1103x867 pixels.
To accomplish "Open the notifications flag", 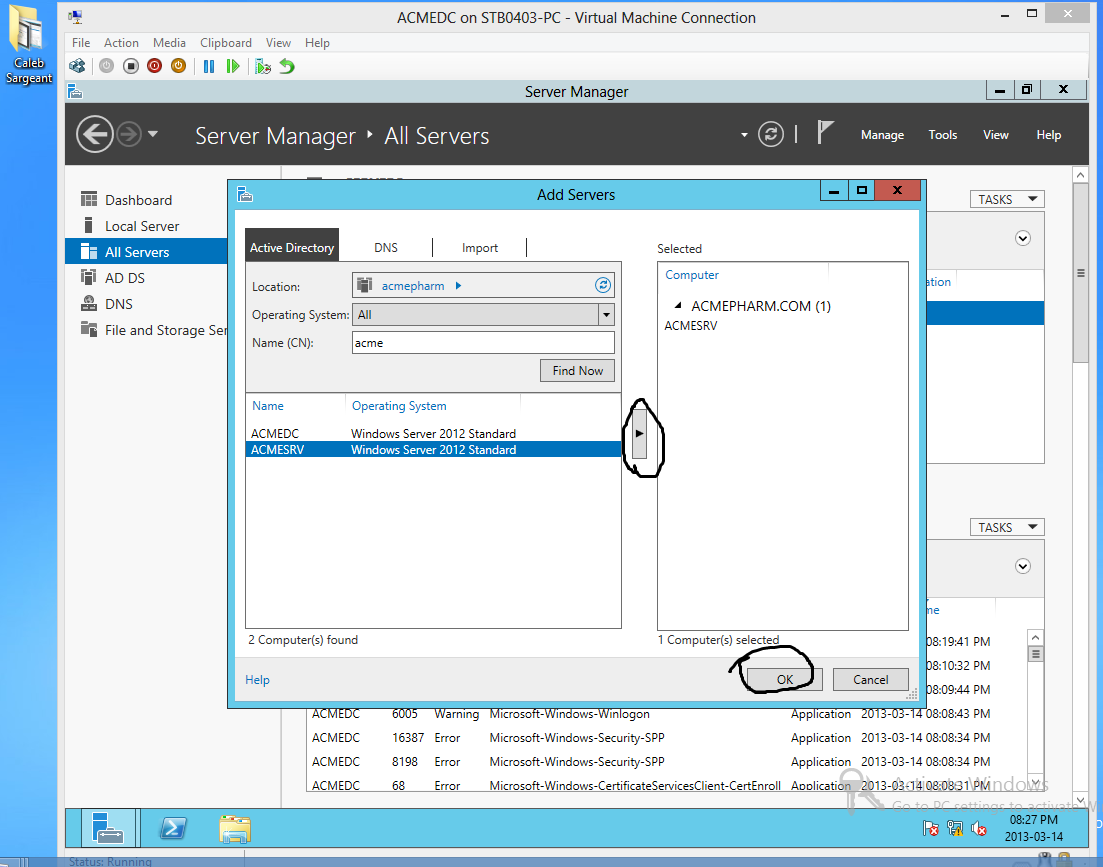I will [x=825, y=132].
